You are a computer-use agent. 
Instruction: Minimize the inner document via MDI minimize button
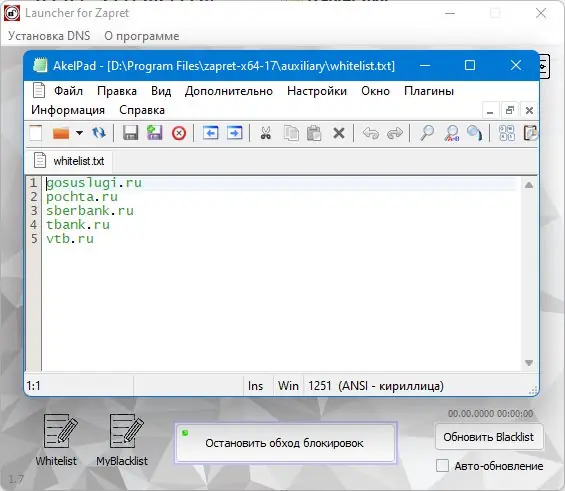(490, 110)
